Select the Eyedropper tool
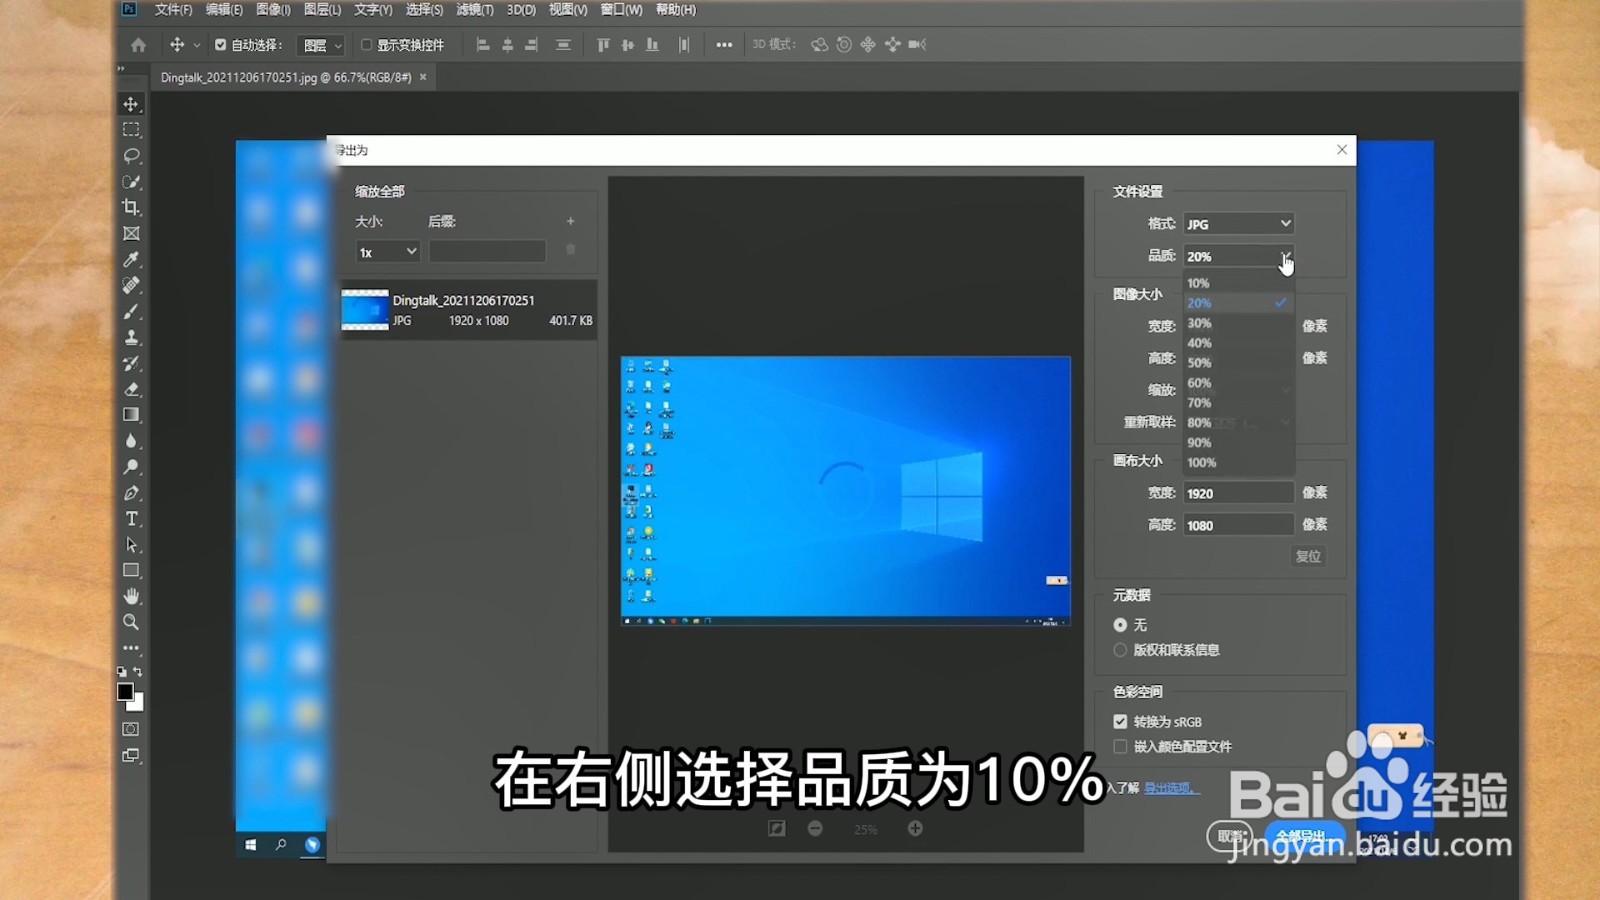The image size is (1600, 900). click(130, 259)
